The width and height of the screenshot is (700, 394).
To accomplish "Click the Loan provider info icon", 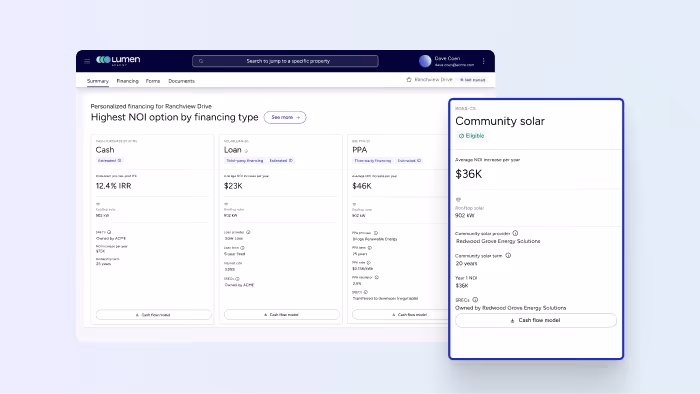I will 248,232.
